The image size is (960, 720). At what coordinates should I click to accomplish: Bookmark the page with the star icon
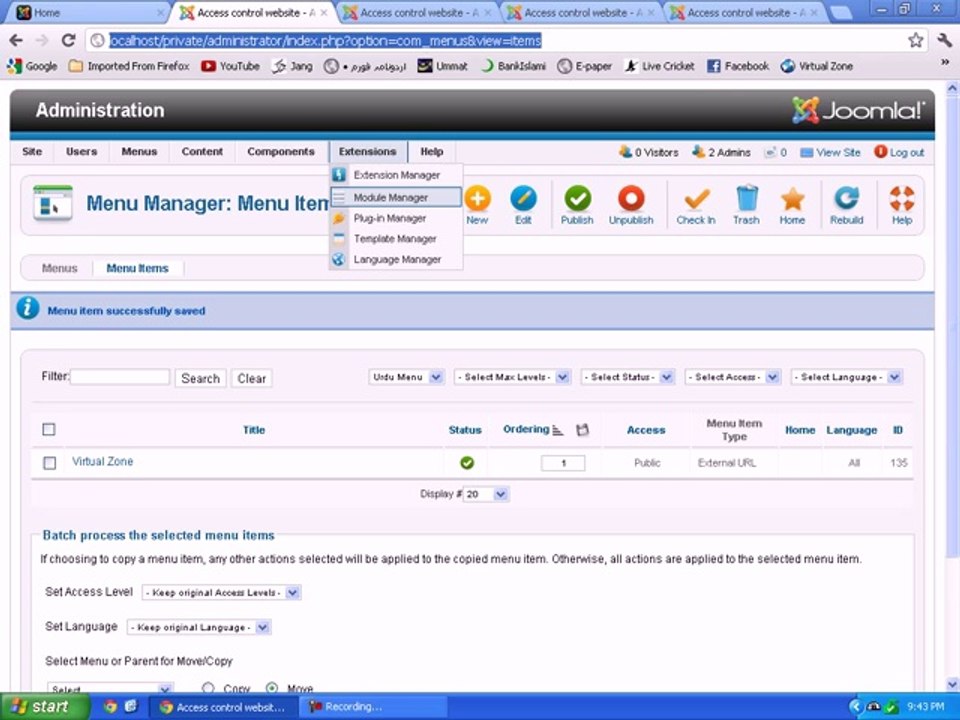coord(915,40)
